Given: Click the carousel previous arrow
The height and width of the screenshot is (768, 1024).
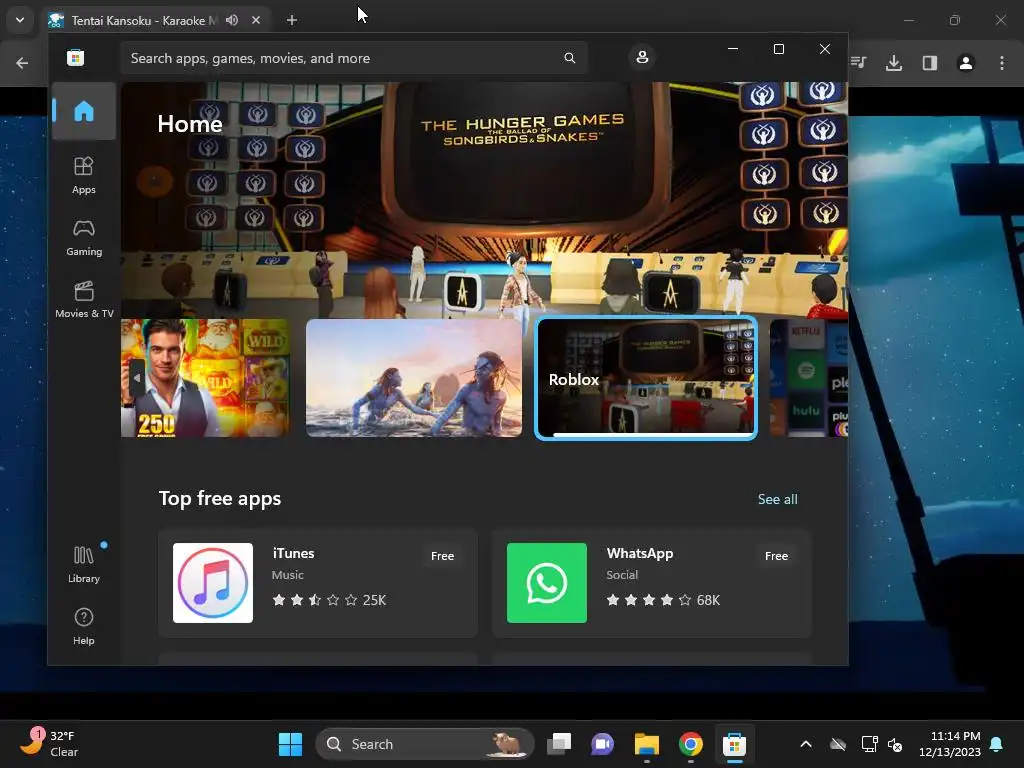Looking at the screenshot, I should 136,378.
